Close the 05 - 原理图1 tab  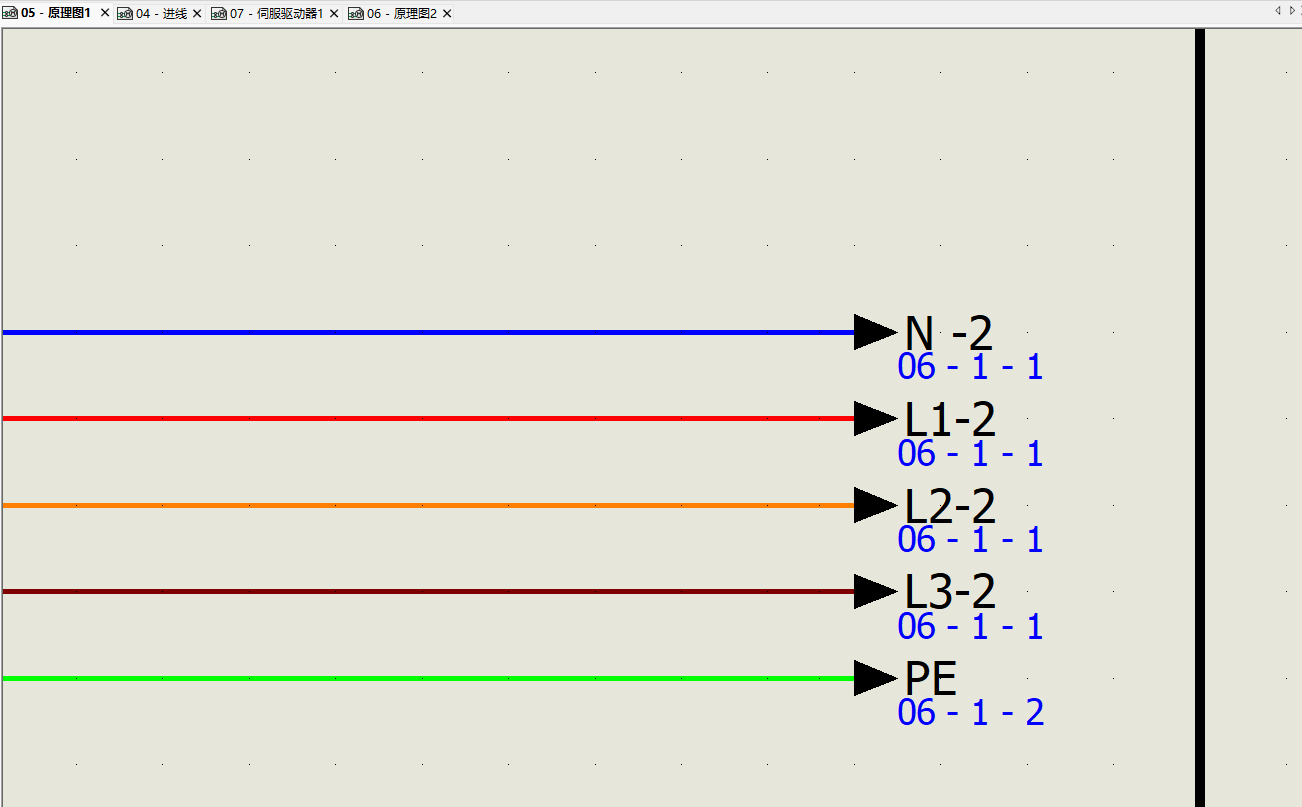105,13
